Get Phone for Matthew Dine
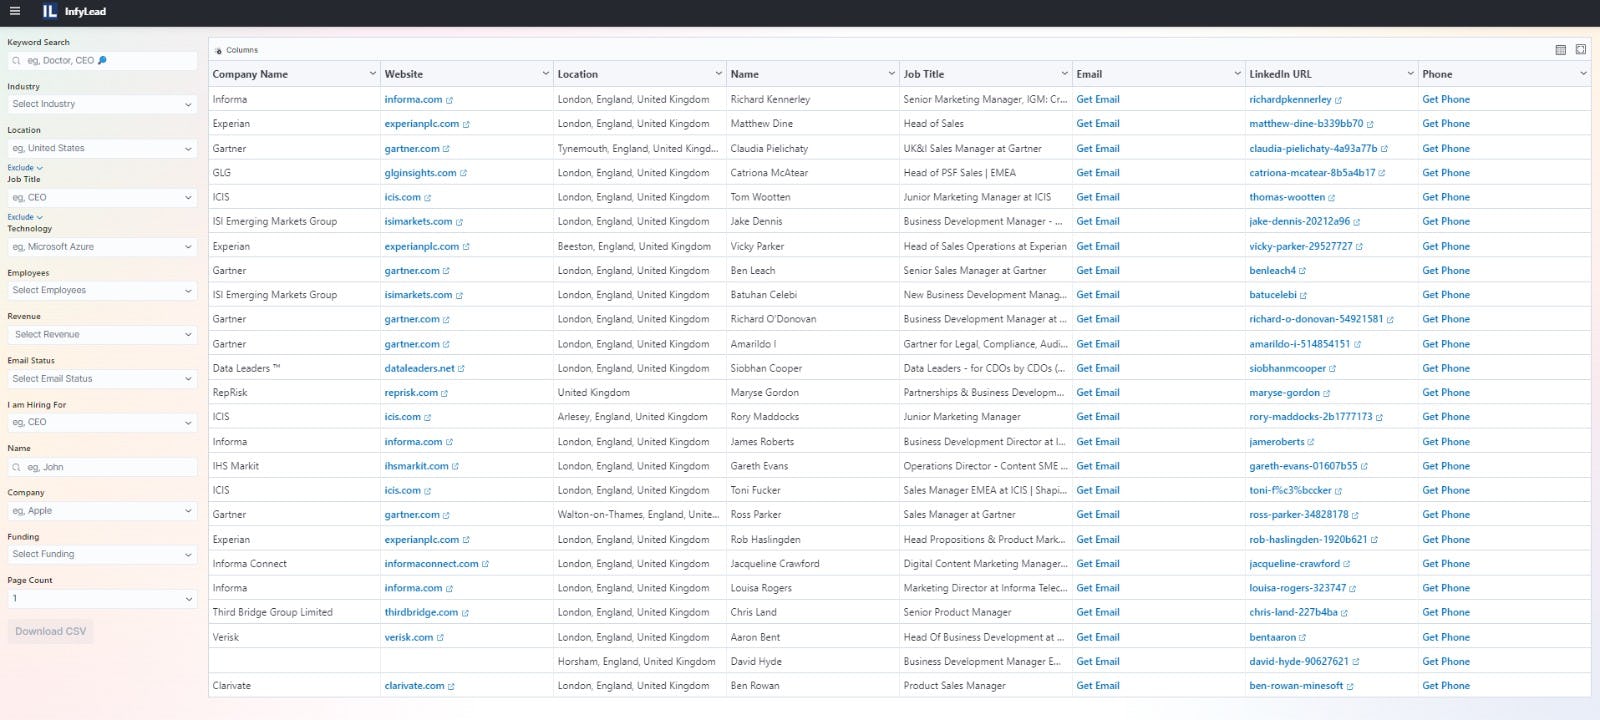Screen dimensions: 1600x720 click(x=1446, y=124)
